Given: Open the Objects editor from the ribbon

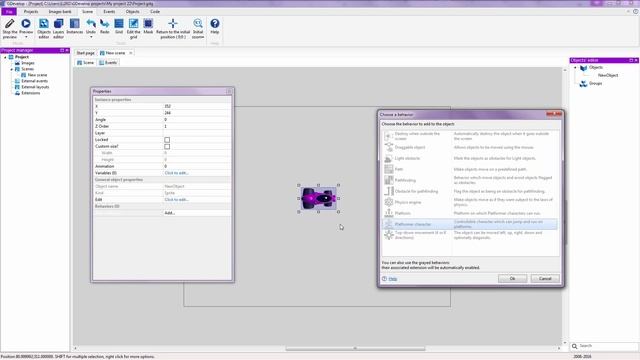Looking at the screenshot, I should coord(44,24).
